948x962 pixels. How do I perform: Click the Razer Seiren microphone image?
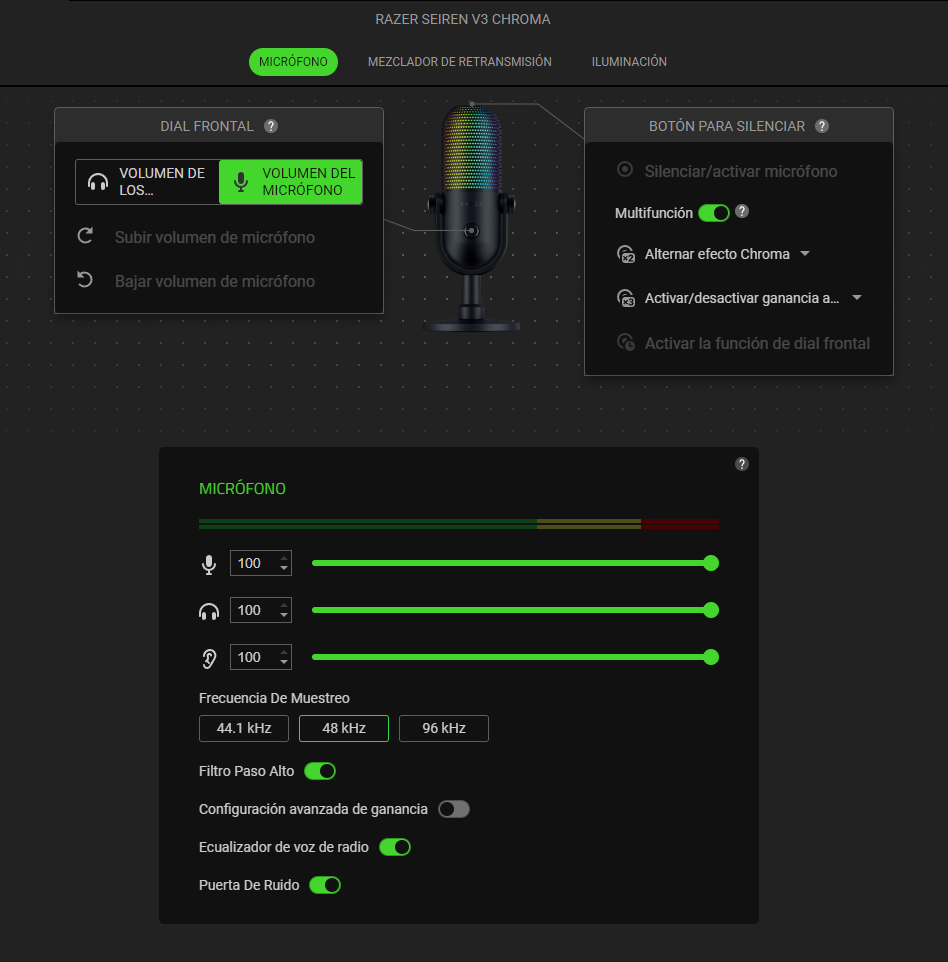click(x=471, y=218)
